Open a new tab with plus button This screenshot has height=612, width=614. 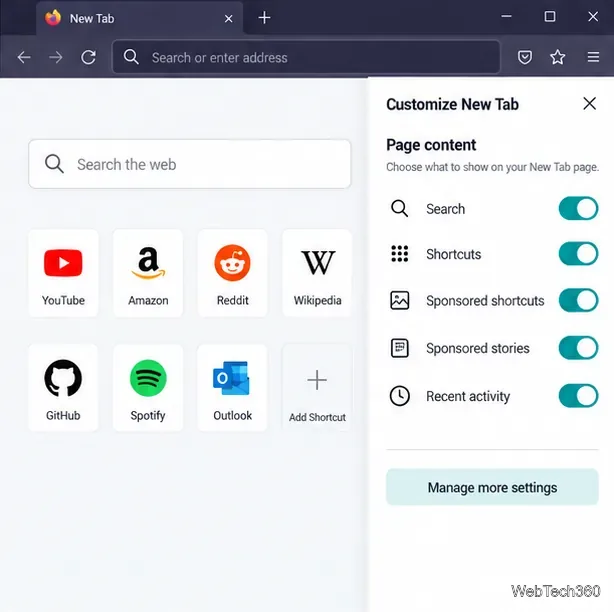coord(264,18)
